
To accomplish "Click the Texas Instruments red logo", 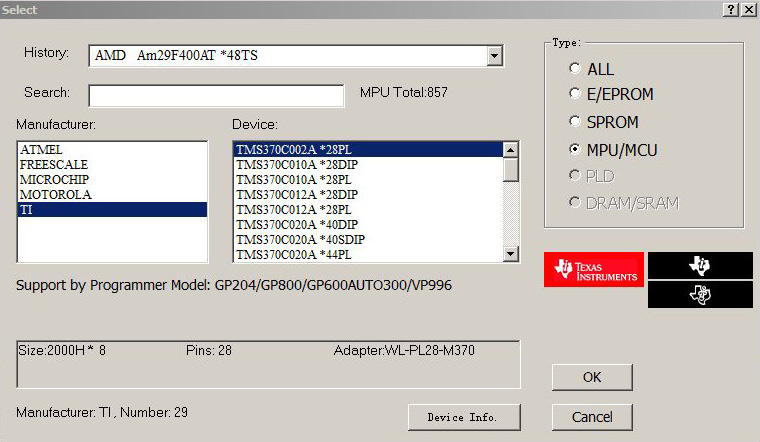I will click(594, 269).
